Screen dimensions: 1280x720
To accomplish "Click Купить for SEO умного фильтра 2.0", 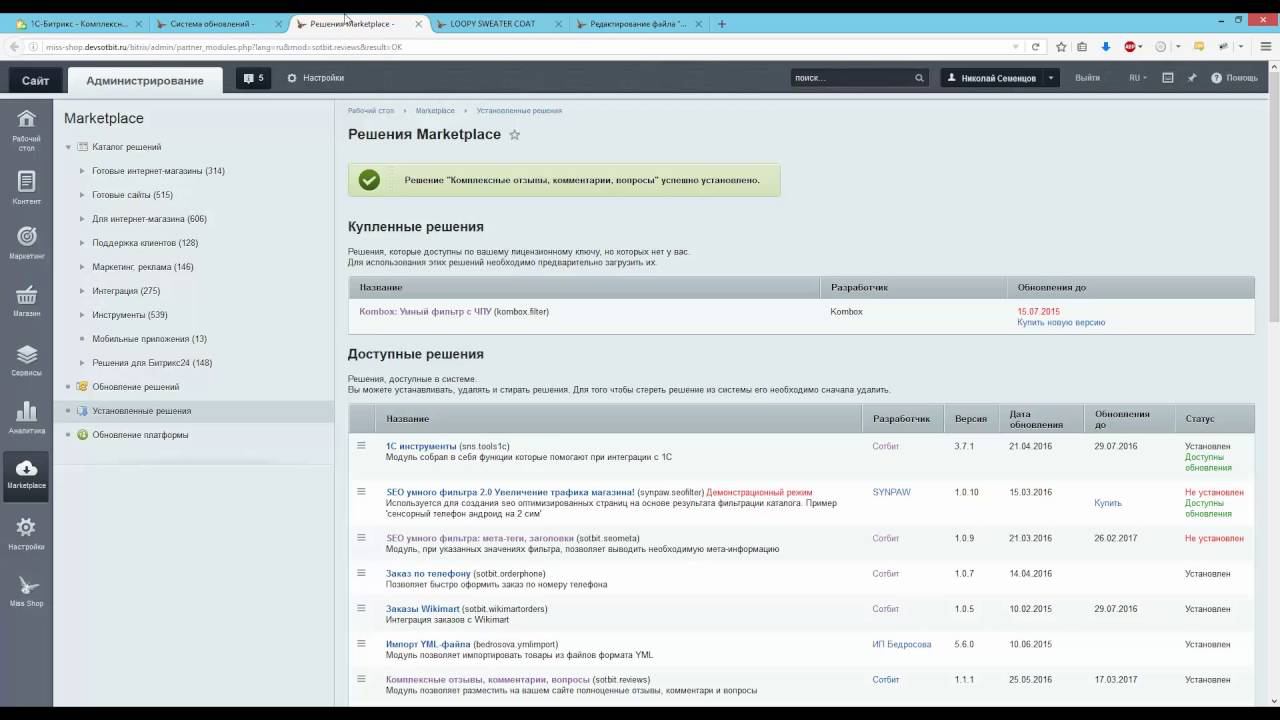I will pyautogui.click(x=1108, y=503).
